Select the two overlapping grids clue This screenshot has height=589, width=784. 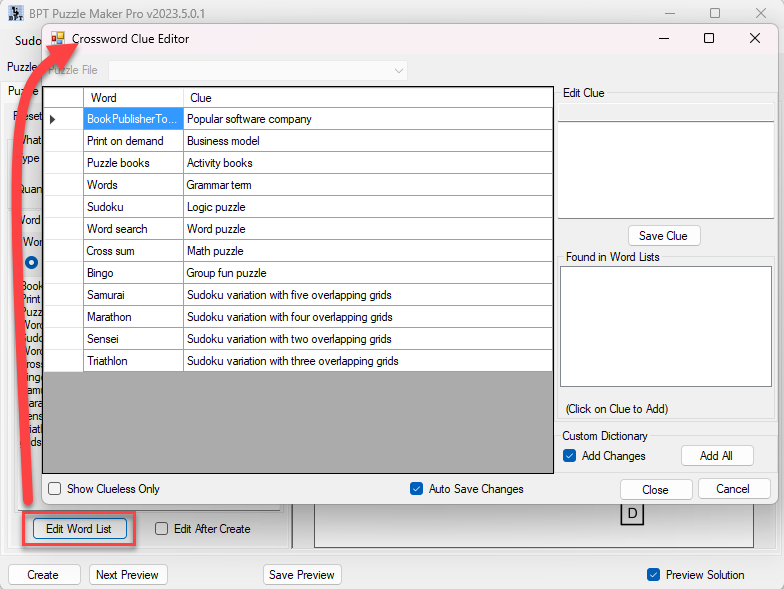click(x=368, y=339)
